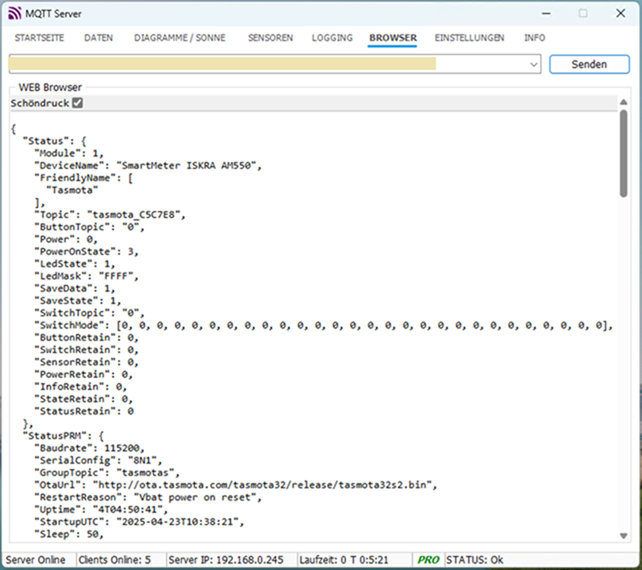Click the Server Online status indicator
Image resolution: width=642 pixels, height=570 pixels.
tap(36, 559)
